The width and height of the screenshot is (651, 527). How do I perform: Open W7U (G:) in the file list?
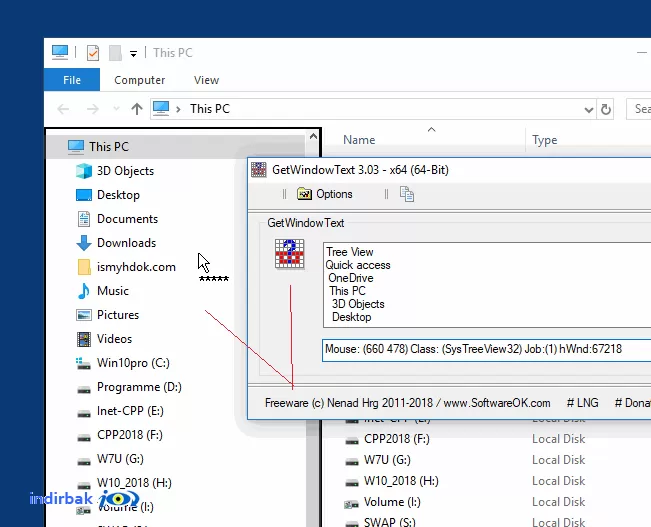pyautogui.click(x=387, y=460)
